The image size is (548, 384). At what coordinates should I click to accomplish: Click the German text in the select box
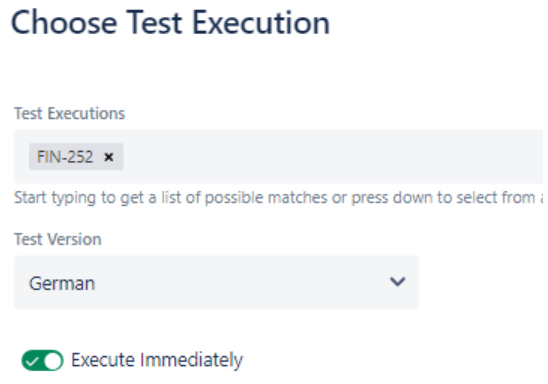click(x=62, y=283)
